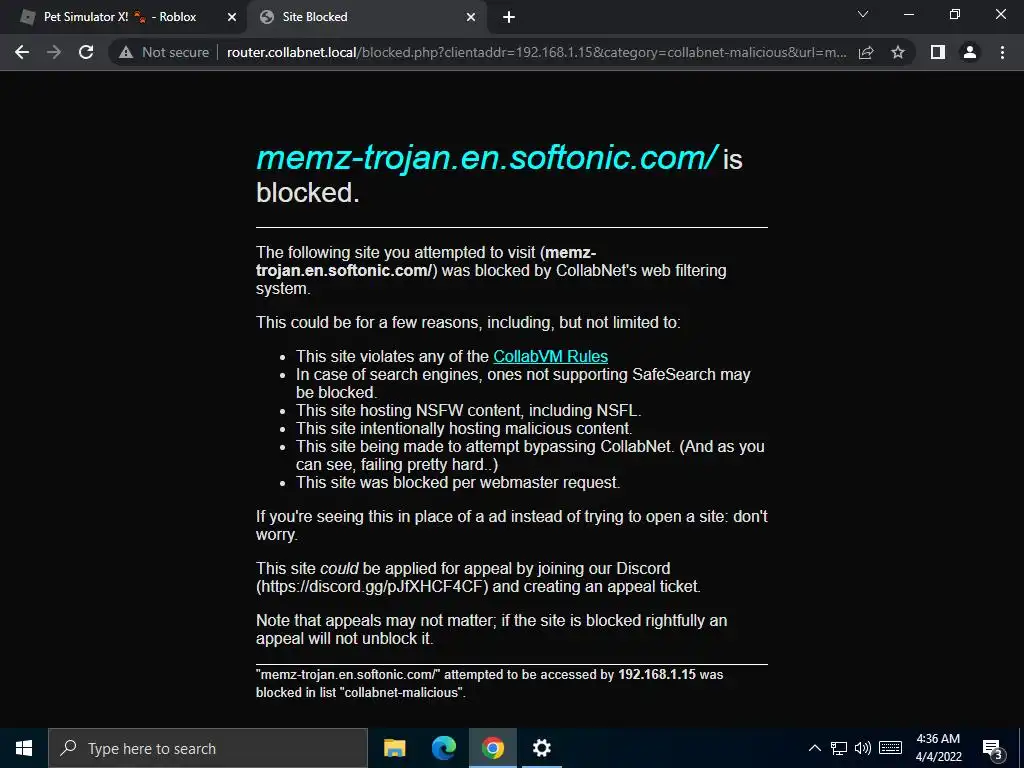Click the Roblox tab favicon
Viewport: 1024px width, 768px height.
point(28,17)
